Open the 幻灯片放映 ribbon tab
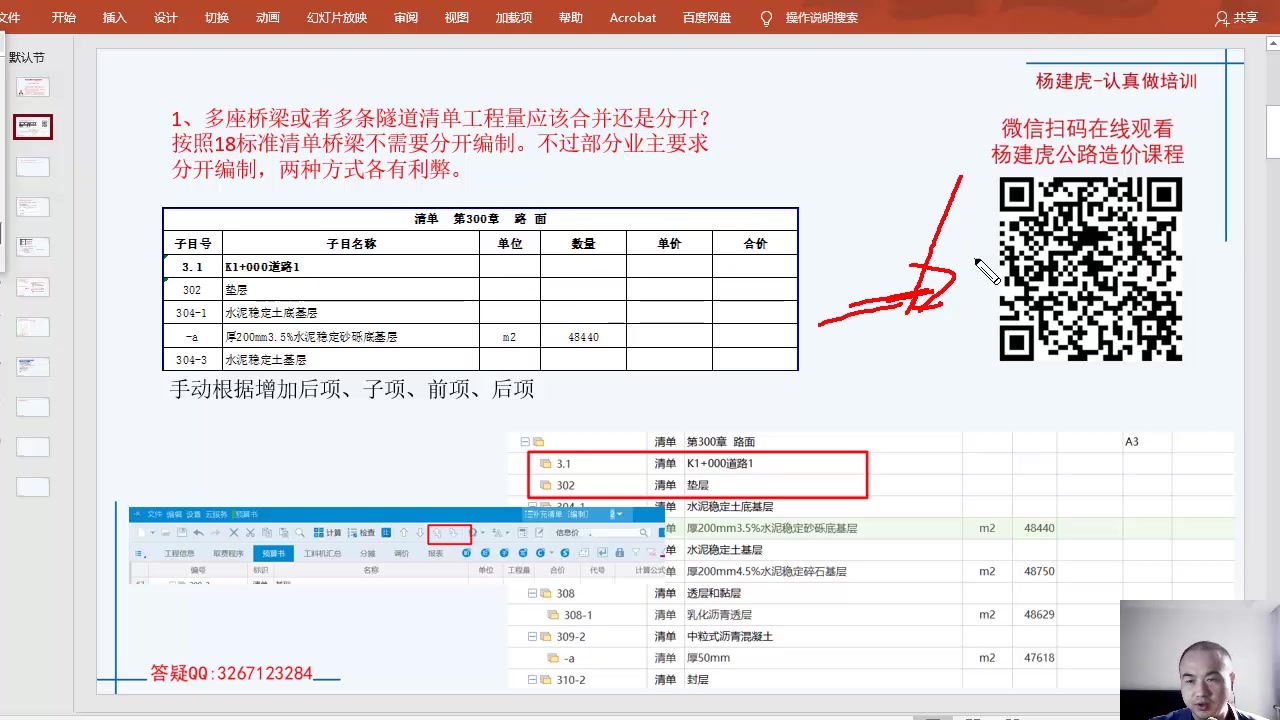 (337, 18)
